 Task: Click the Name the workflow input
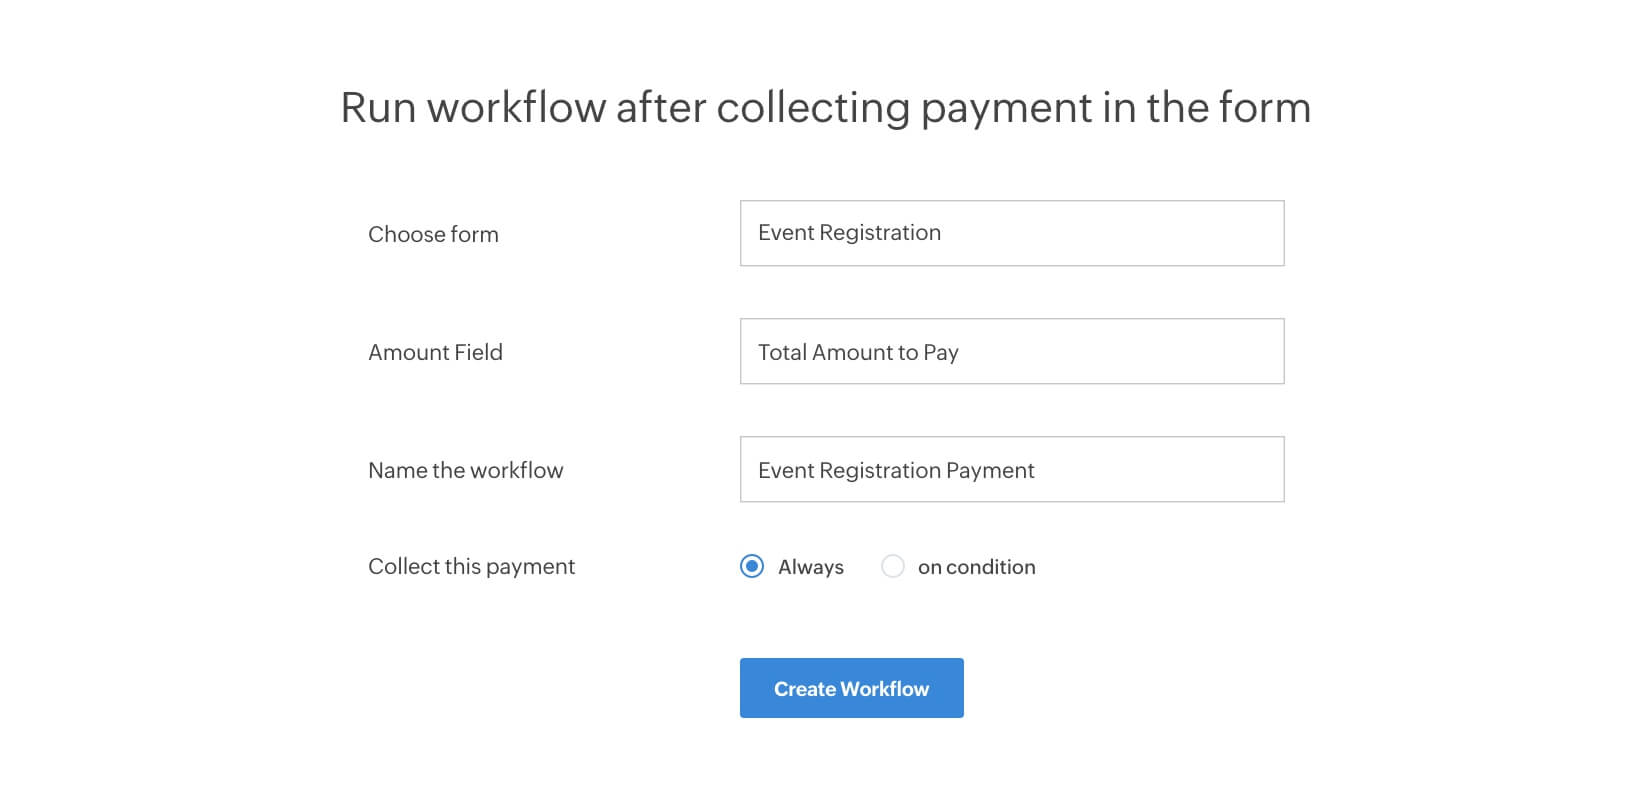tap(1011, 469)
